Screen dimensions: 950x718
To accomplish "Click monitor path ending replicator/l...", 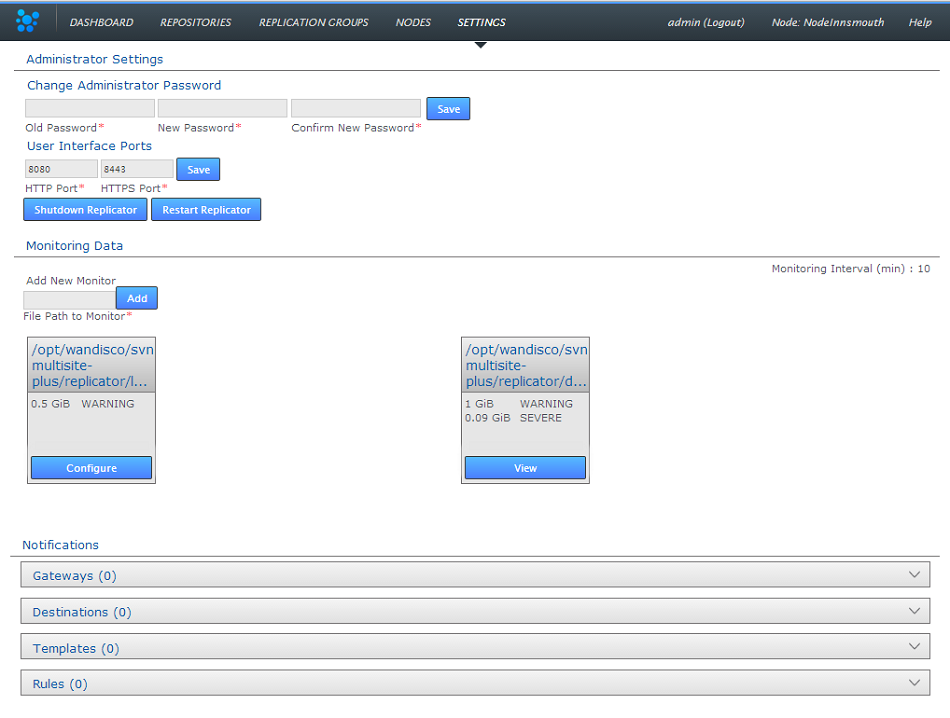I will [x=91, y=365].
